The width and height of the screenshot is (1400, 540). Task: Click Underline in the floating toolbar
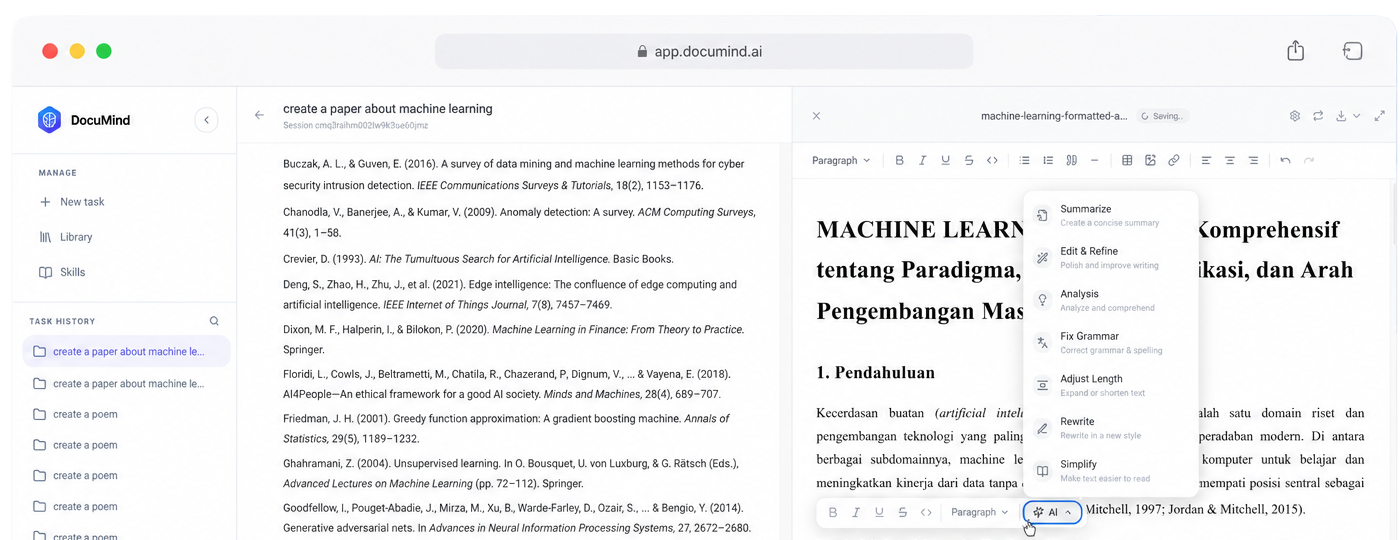tap(879, 512)
